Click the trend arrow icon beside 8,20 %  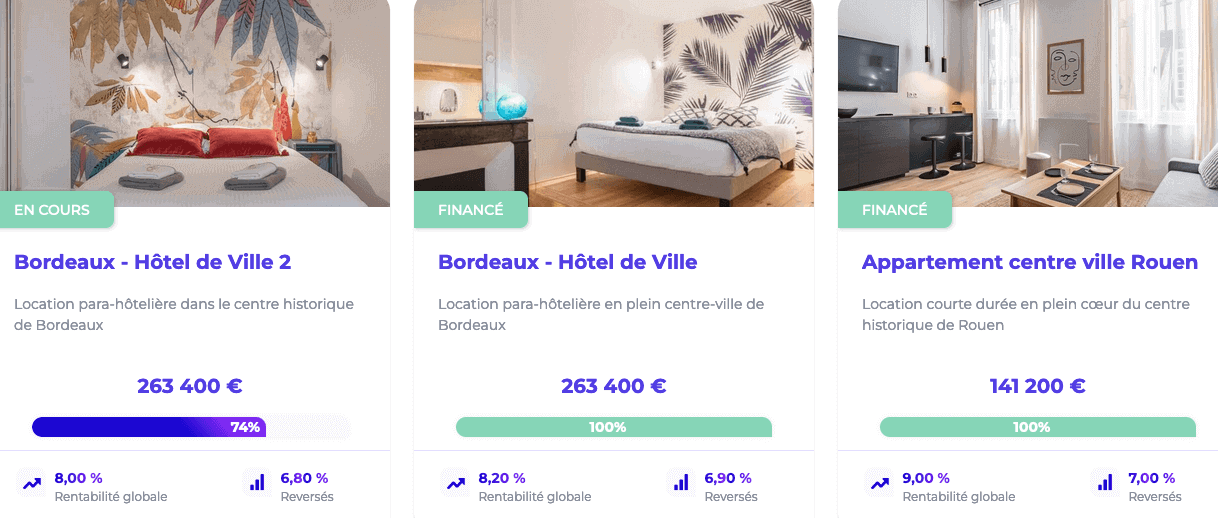point(456,484)
